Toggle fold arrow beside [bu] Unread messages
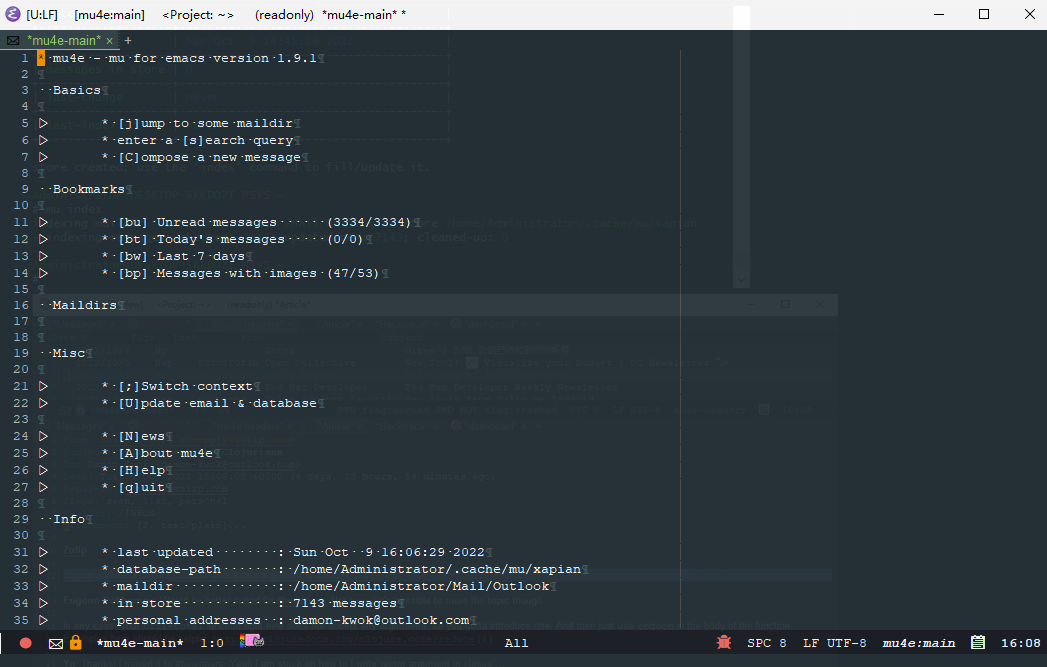Image resolution: width=1047 pixels, height=667 pixels. tap(43, 222)
